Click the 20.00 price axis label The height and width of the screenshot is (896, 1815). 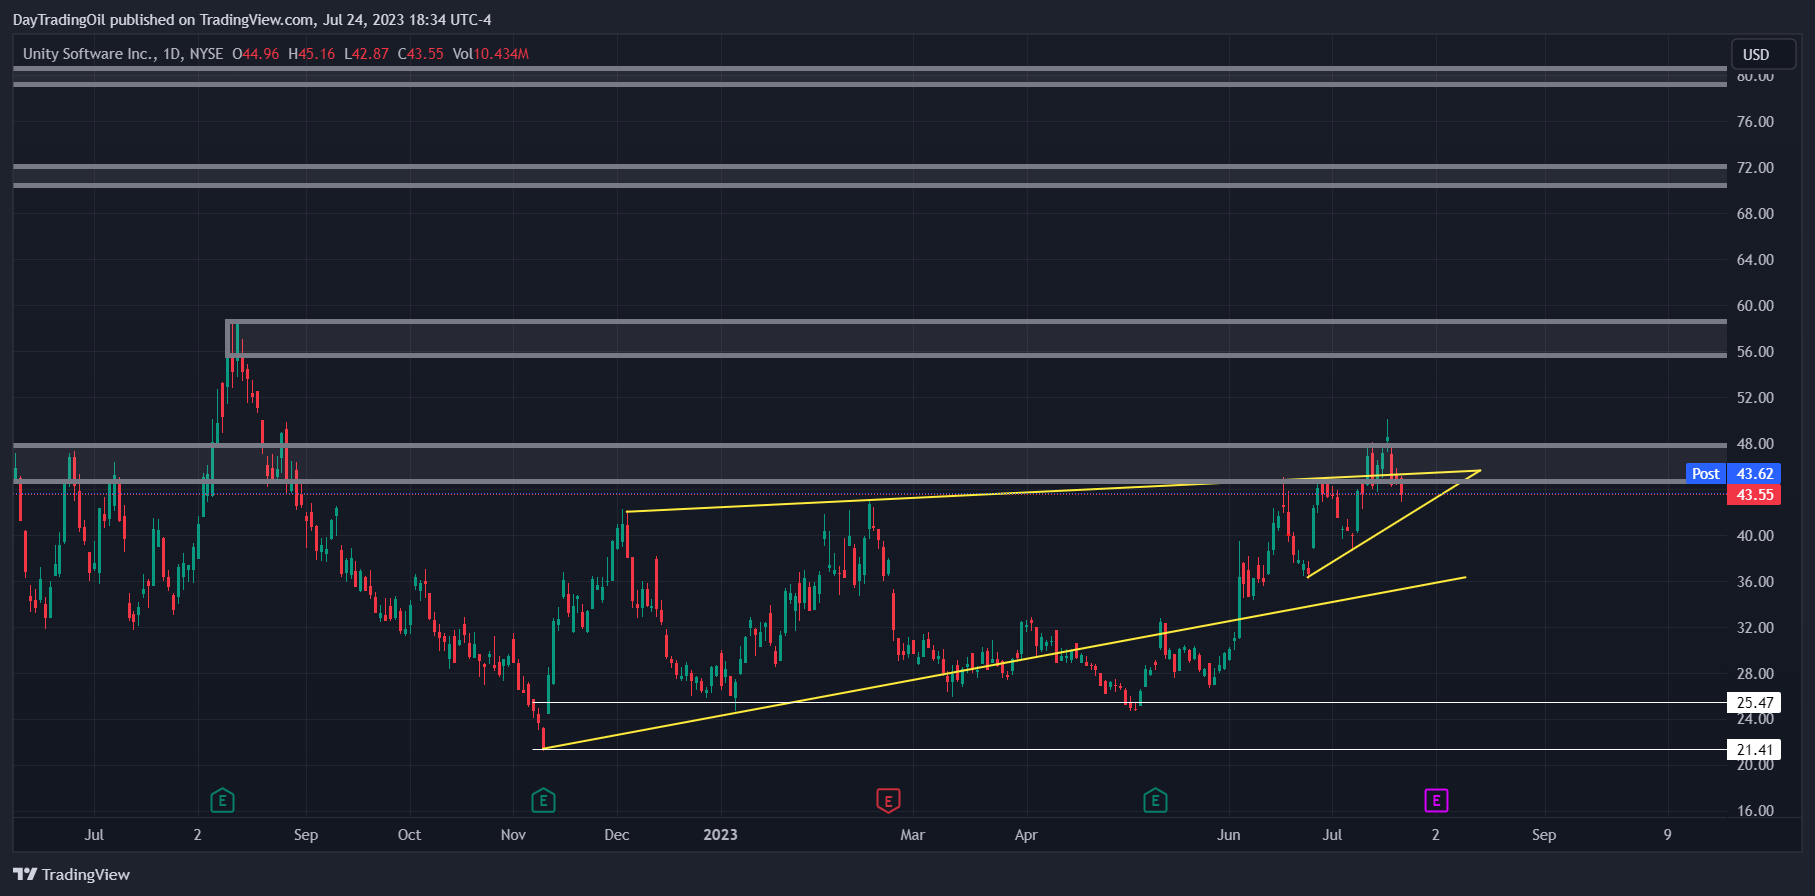[x=1755, y=765]
